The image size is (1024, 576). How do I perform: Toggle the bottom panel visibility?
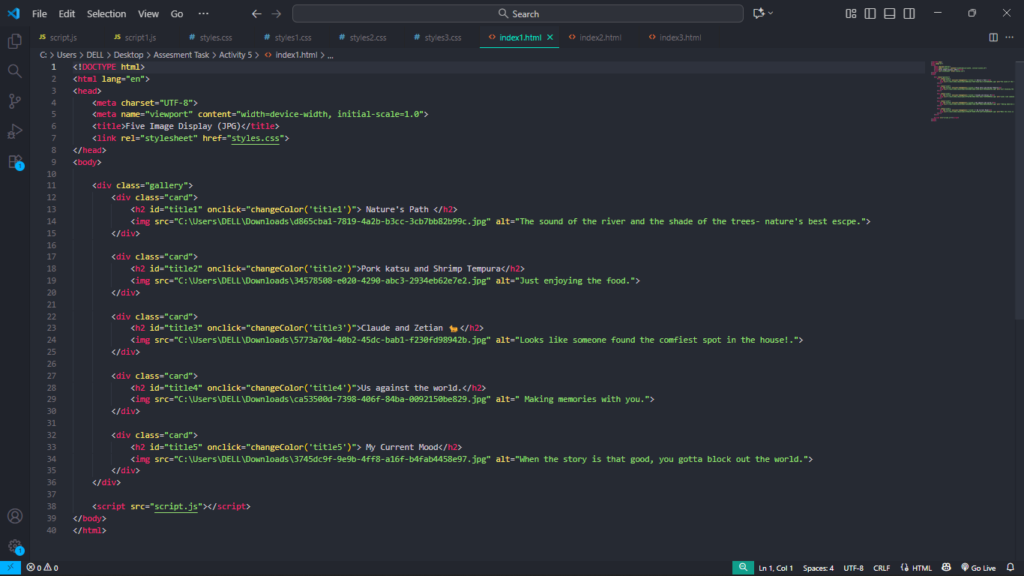pos(888,14)
